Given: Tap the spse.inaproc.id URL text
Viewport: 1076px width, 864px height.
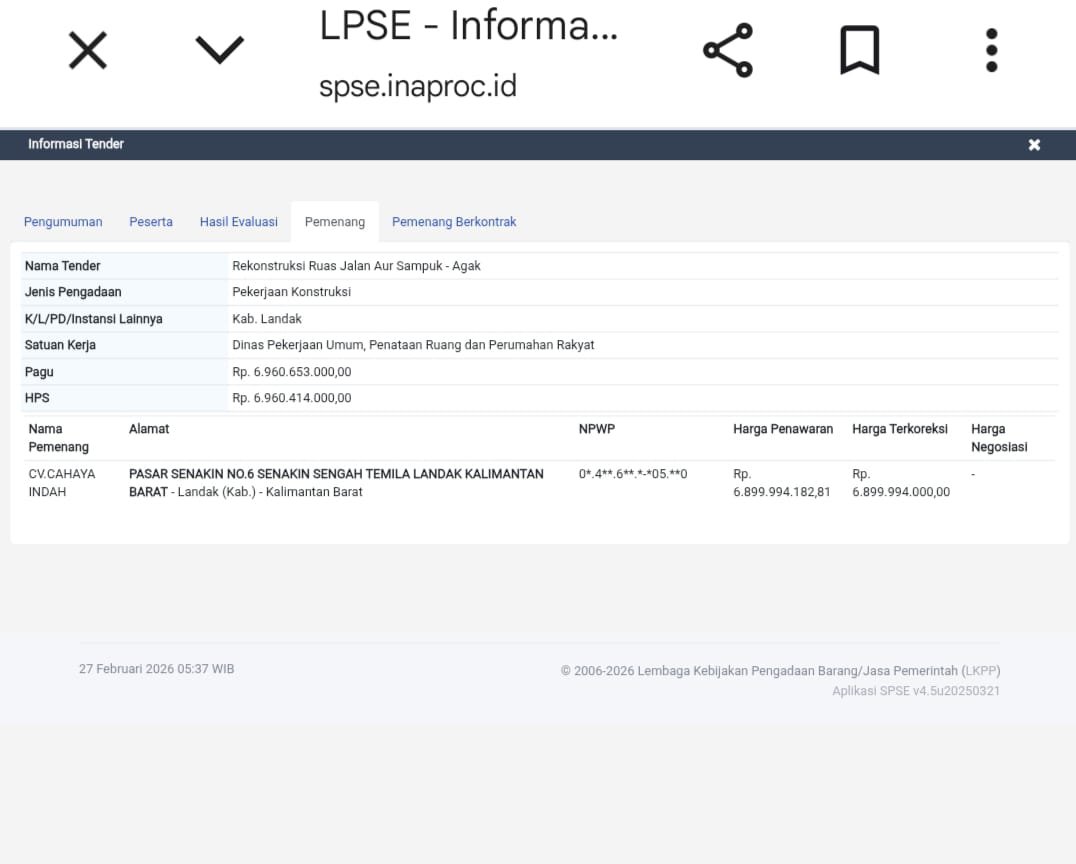Looking at the screenshot, I should tap(418, 87).
